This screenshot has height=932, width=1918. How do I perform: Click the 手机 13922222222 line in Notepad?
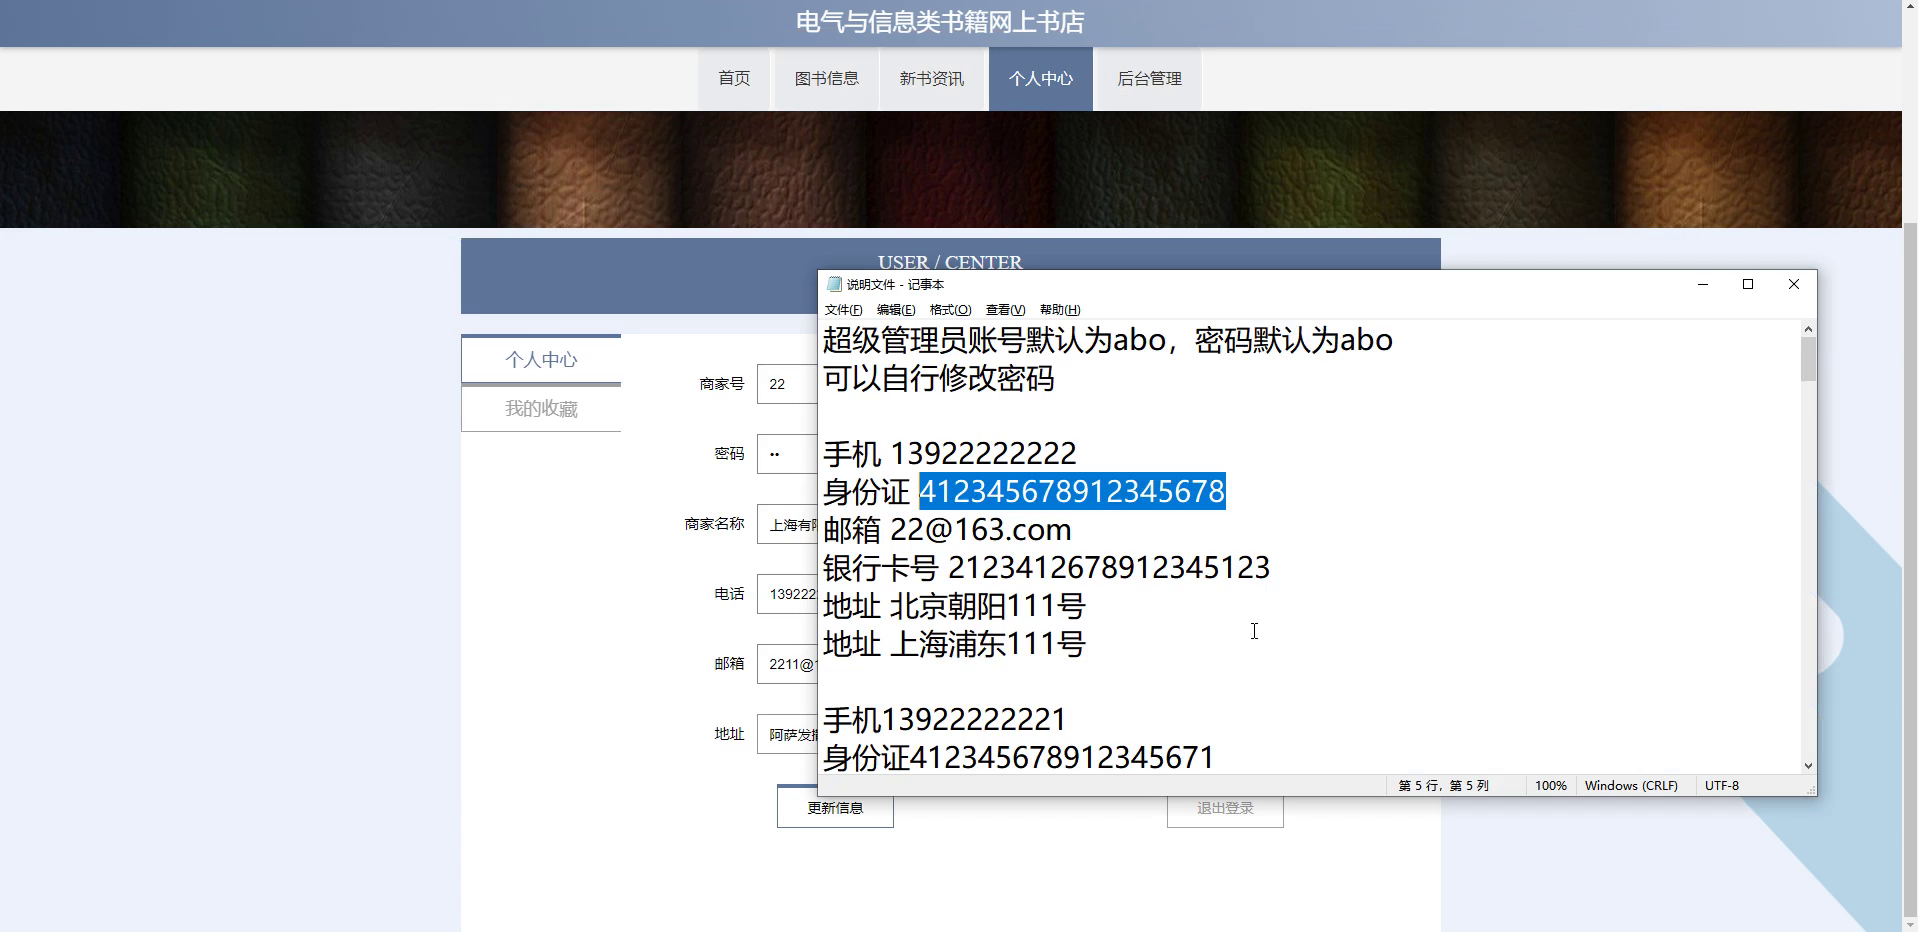[950, 454]
